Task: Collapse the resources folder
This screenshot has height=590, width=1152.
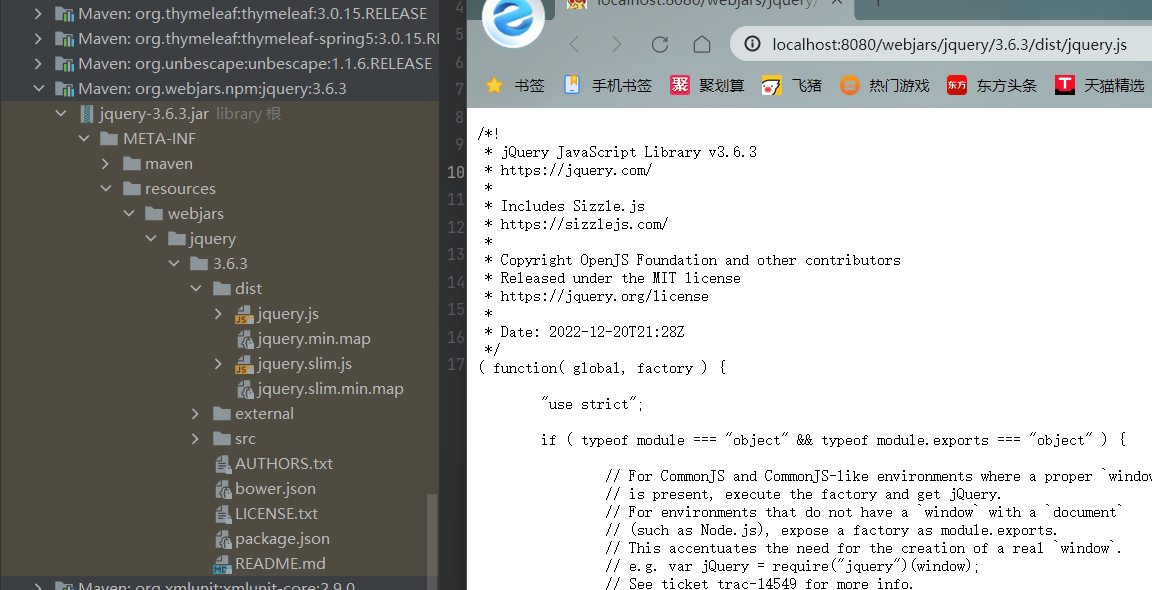Action: pyautogui.click(x=106, y=189)
